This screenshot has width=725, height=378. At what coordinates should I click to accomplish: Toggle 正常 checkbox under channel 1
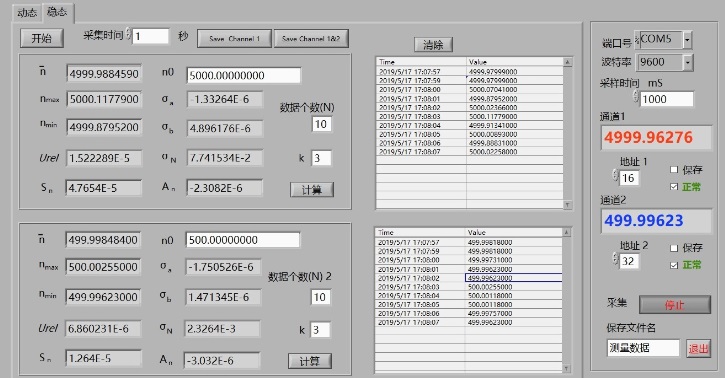[x=674, y=187]
